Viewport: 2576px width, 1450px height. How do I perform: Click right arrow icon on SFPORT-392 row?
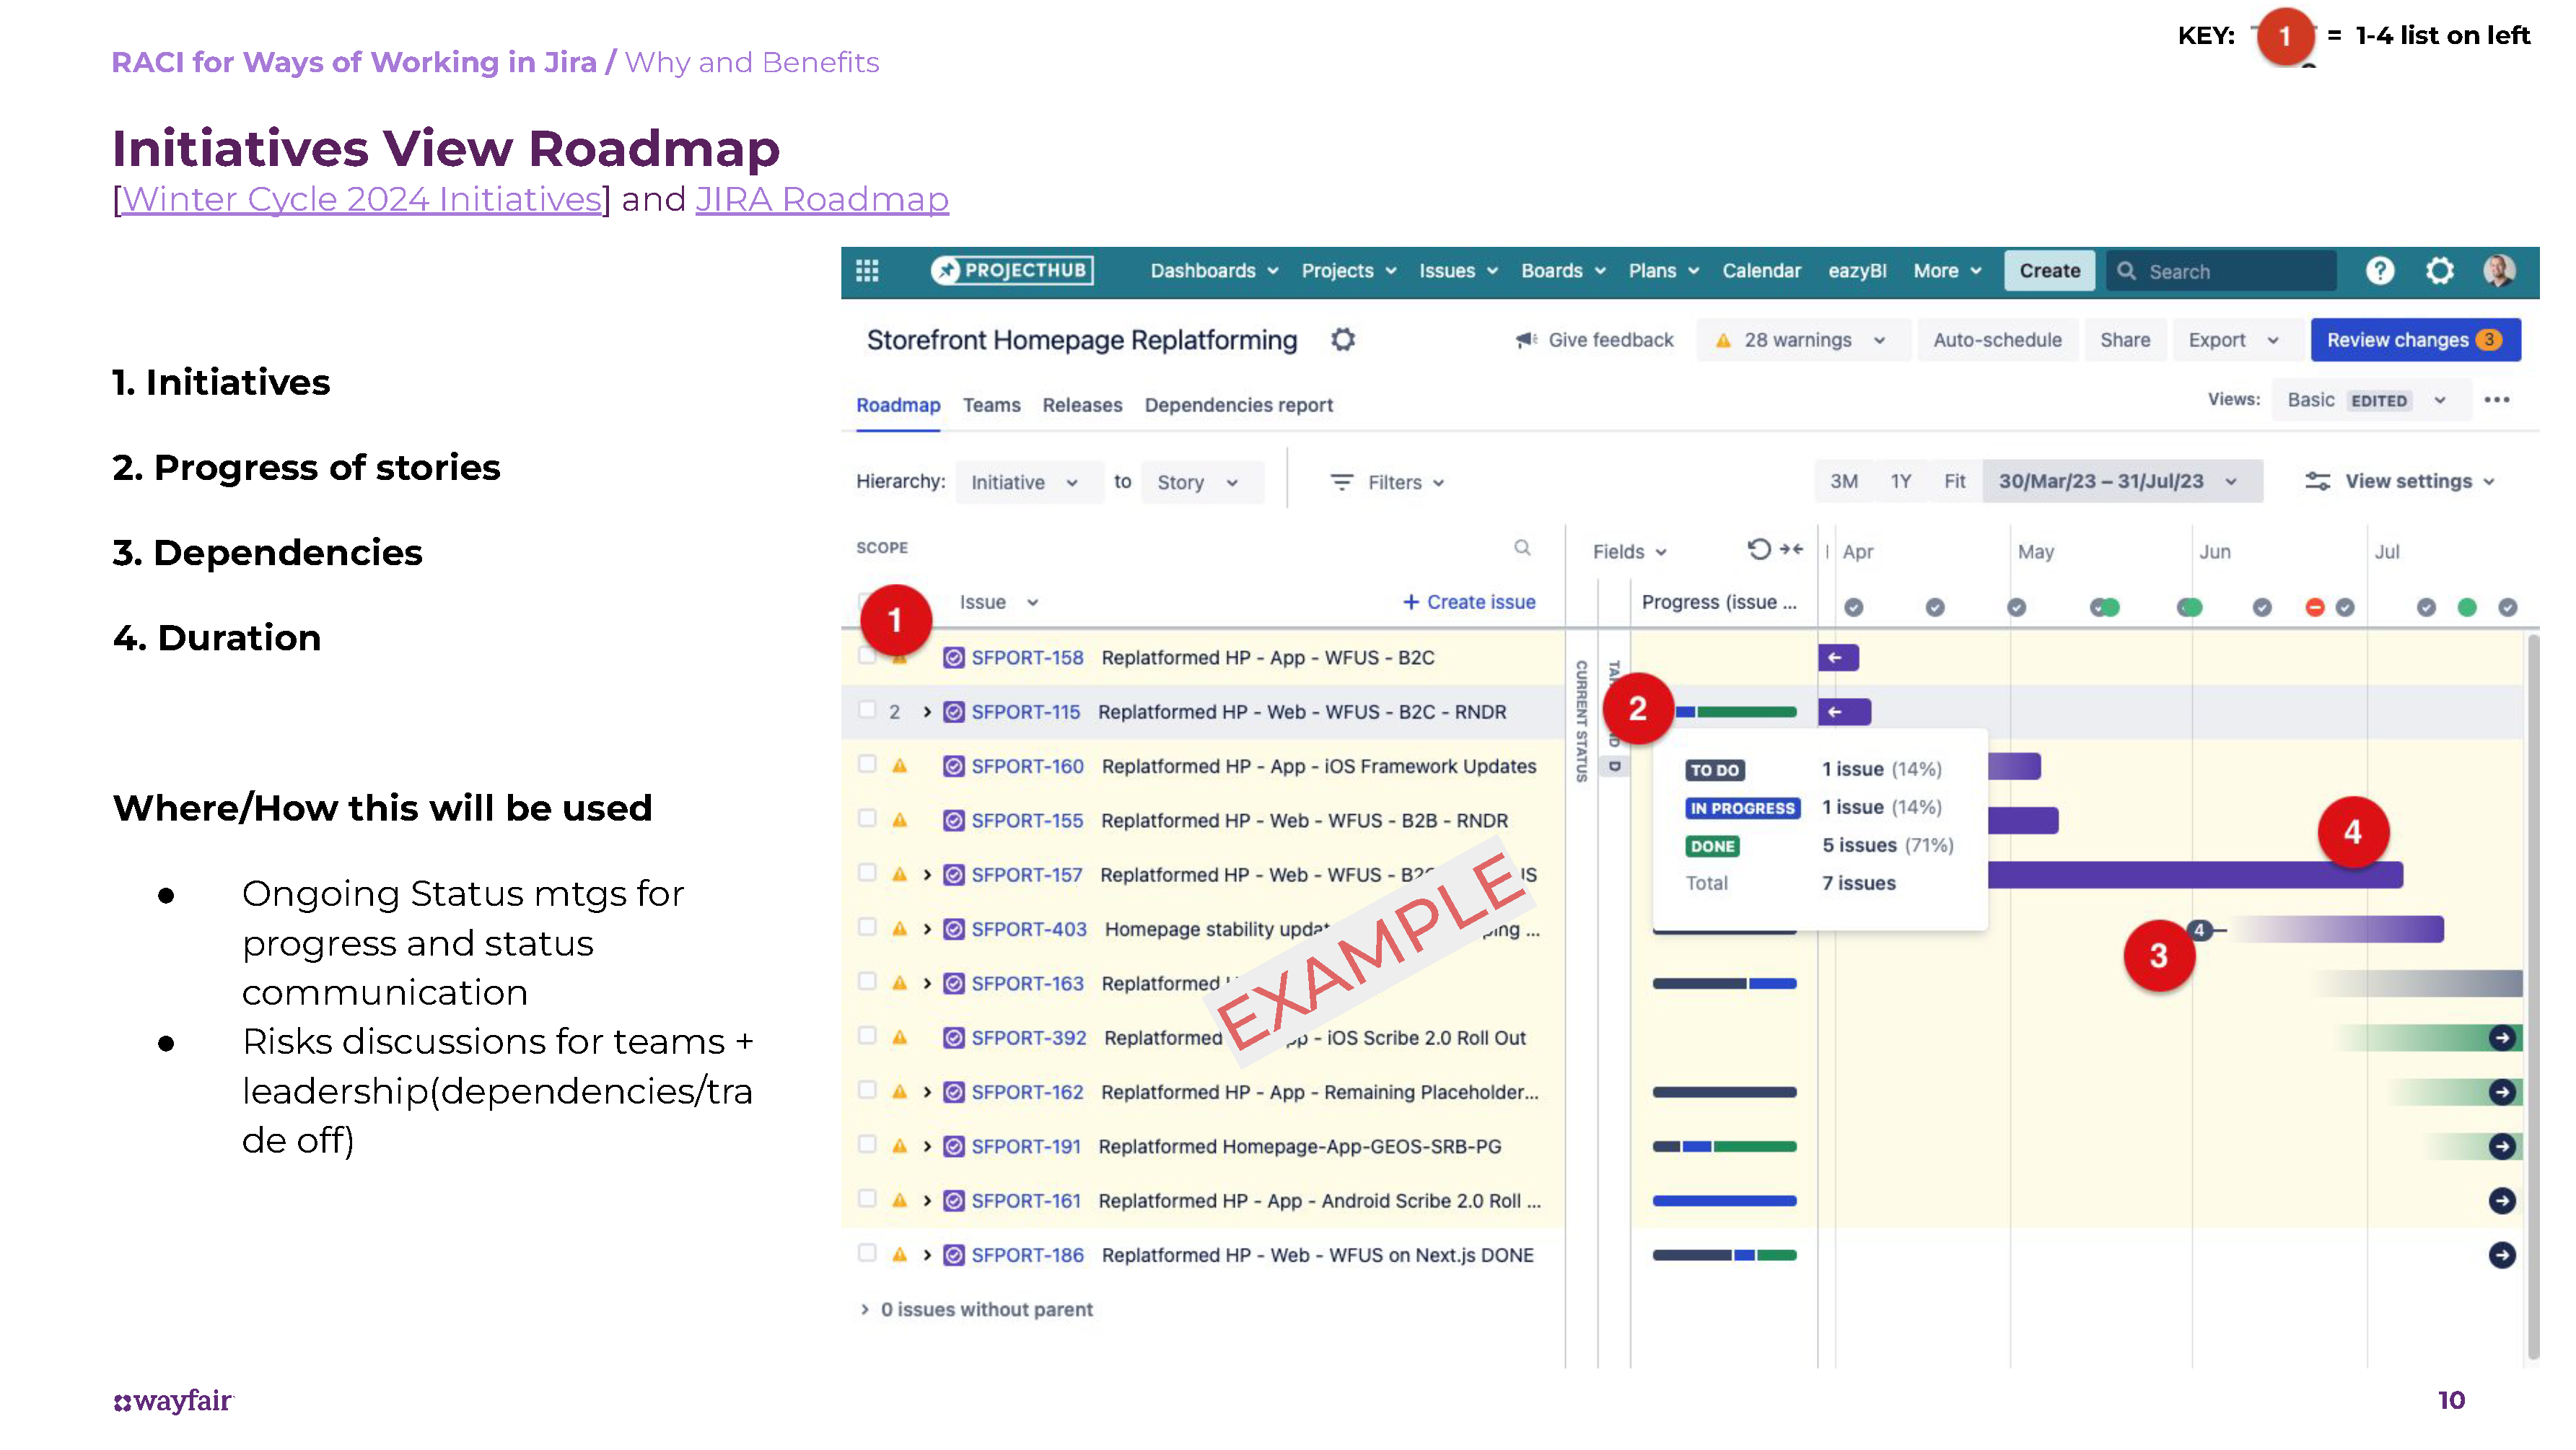click(x=2502, y=1038)
